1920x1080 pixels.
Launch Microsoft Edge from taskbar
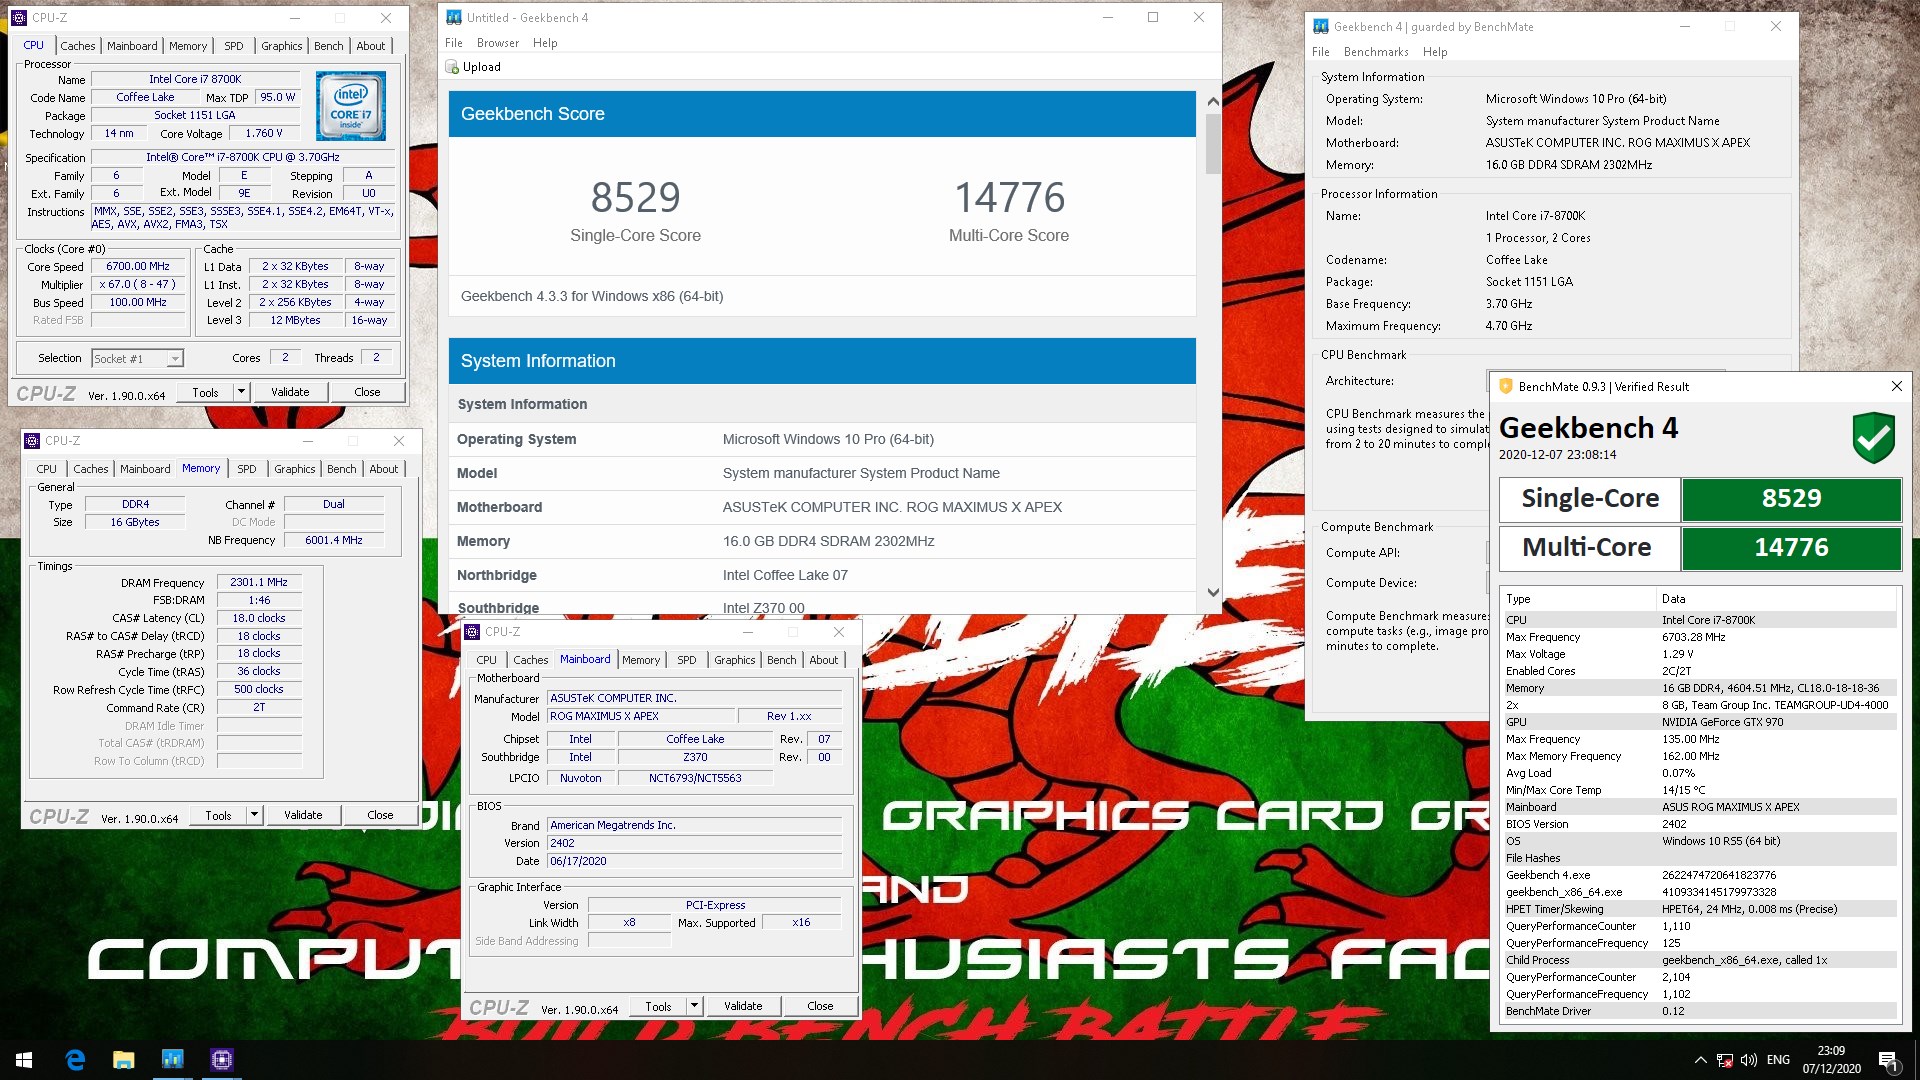tap(75, 1060)
